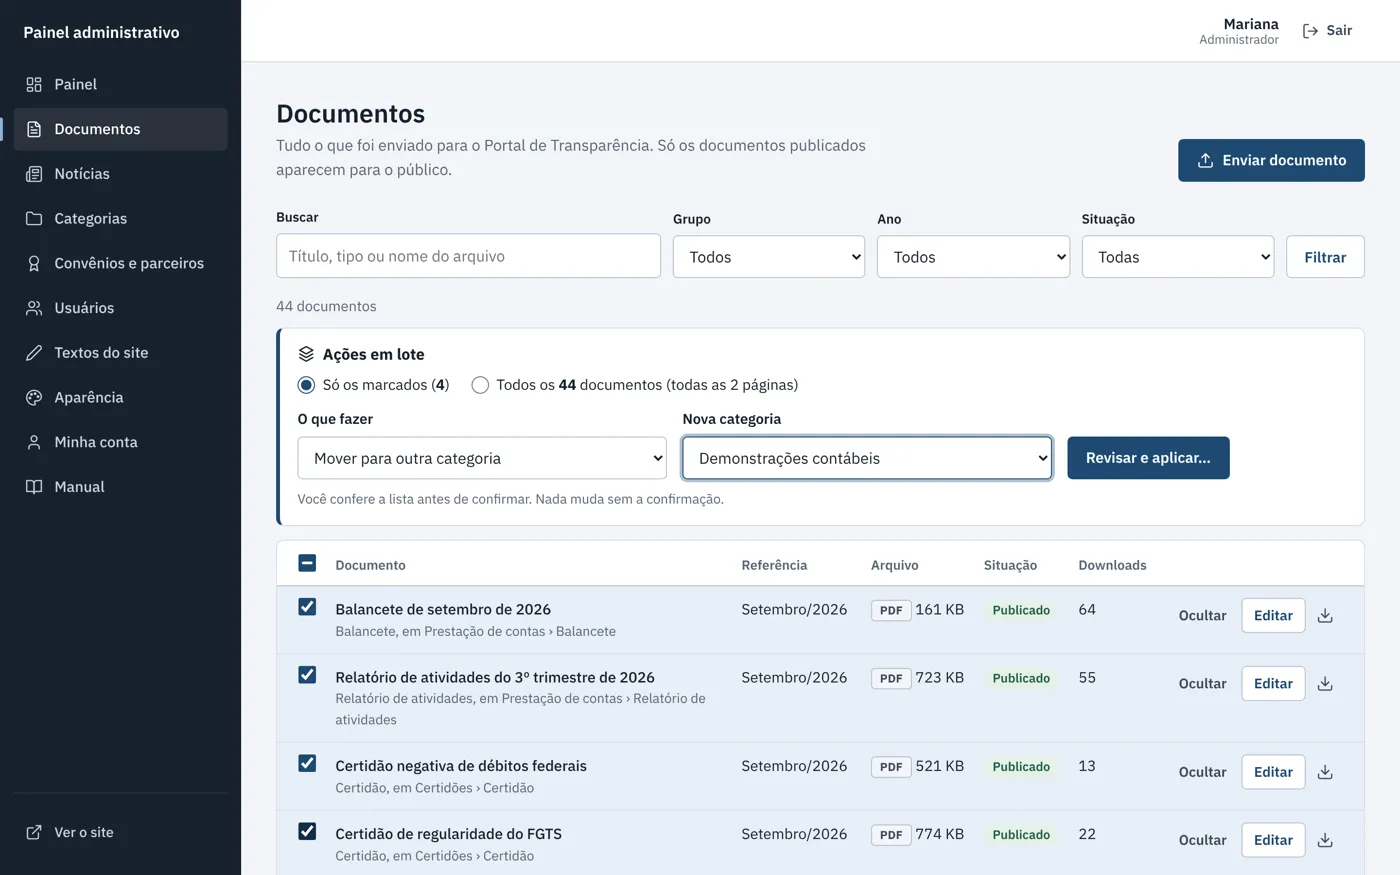Uncheck Balancete de setembro de 2026 row
The width and height of the screenshot is (1400, 875).
click(307, 607)
